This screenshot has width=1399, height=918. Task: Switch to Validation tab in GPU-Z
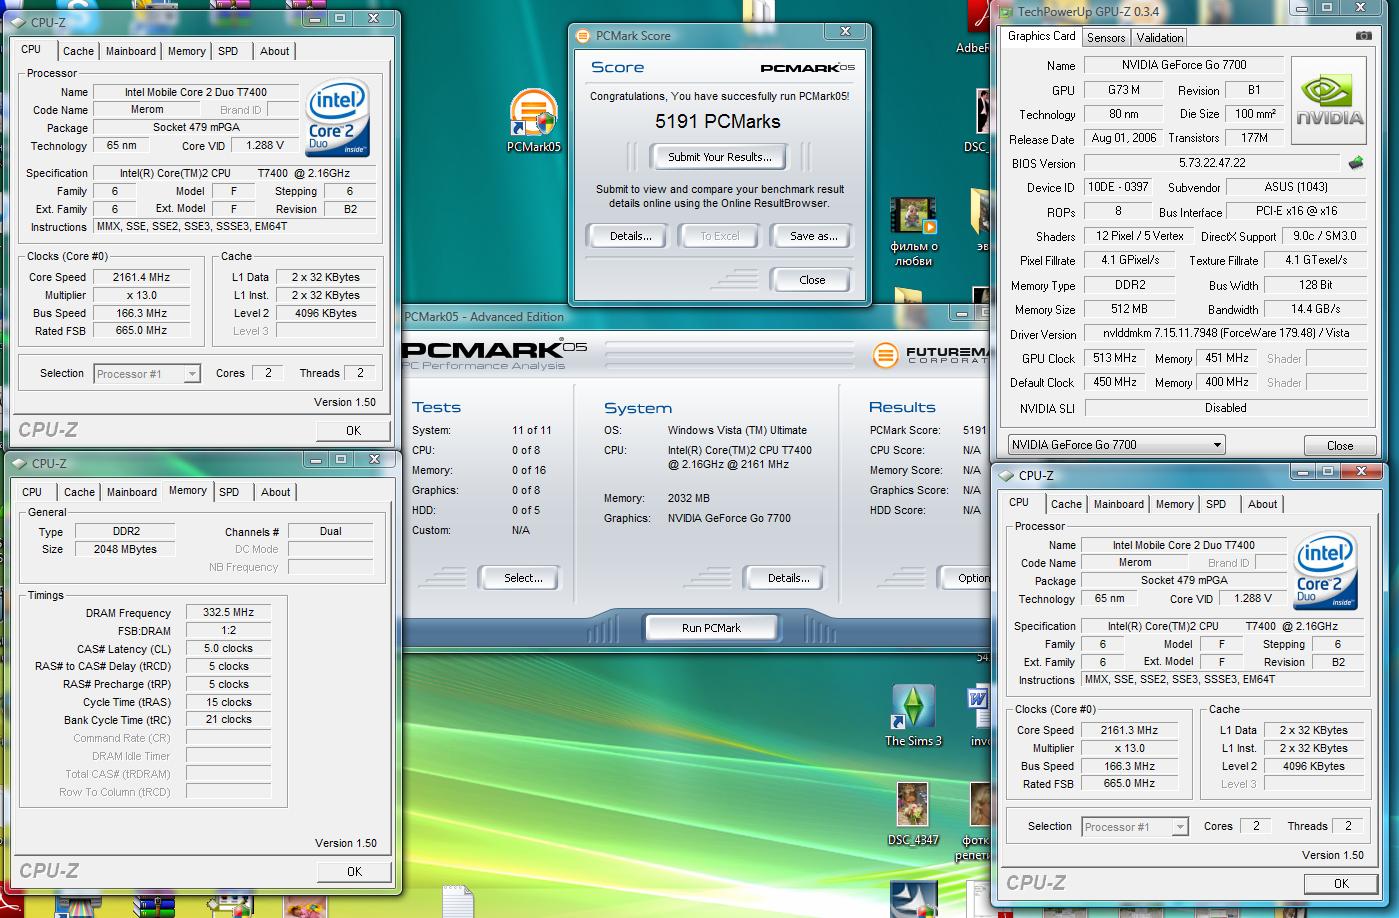[1160, 38]
